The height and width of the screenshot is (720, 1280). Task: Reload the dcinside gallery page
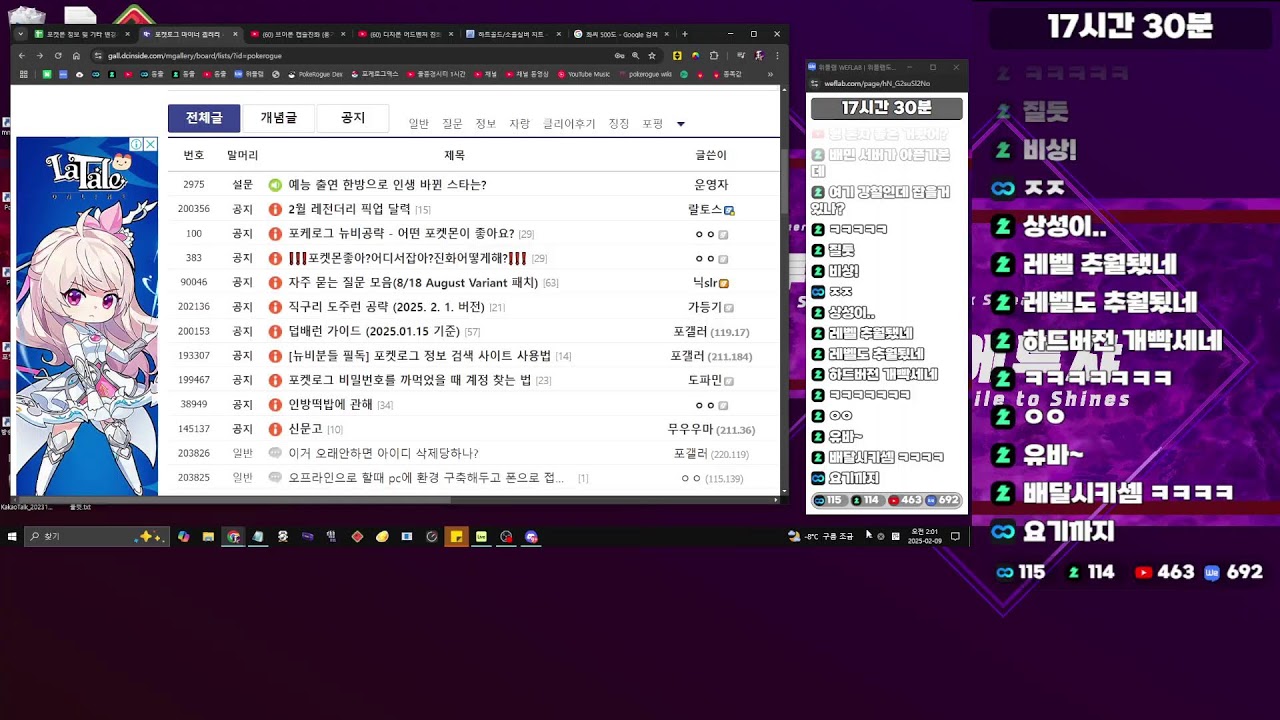click(x=58, y=56)
